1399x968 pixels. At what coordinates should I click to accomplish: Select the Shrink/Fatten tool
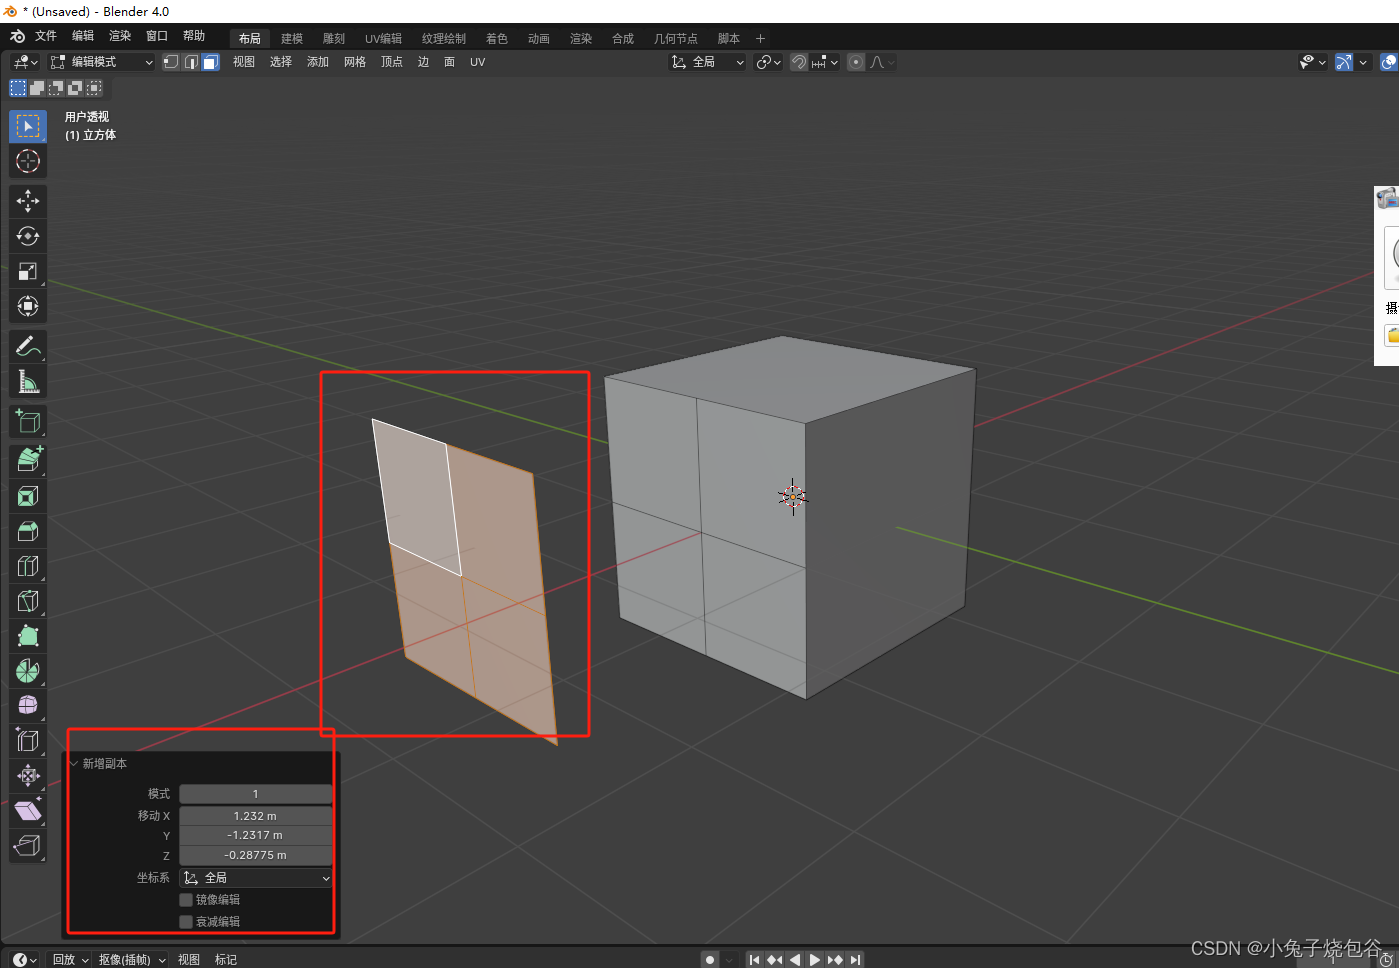[x=28, y=776]
